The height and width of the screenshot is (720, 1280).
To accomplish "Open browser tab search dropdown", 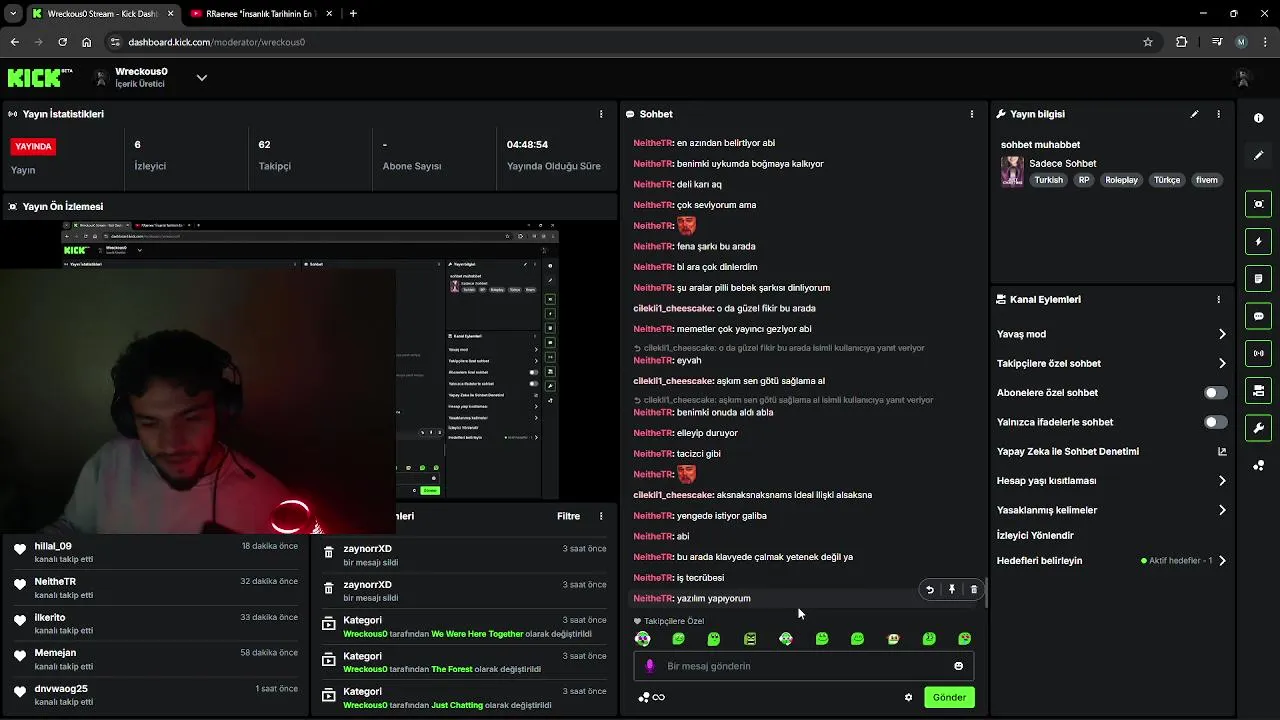I will 13,14.
